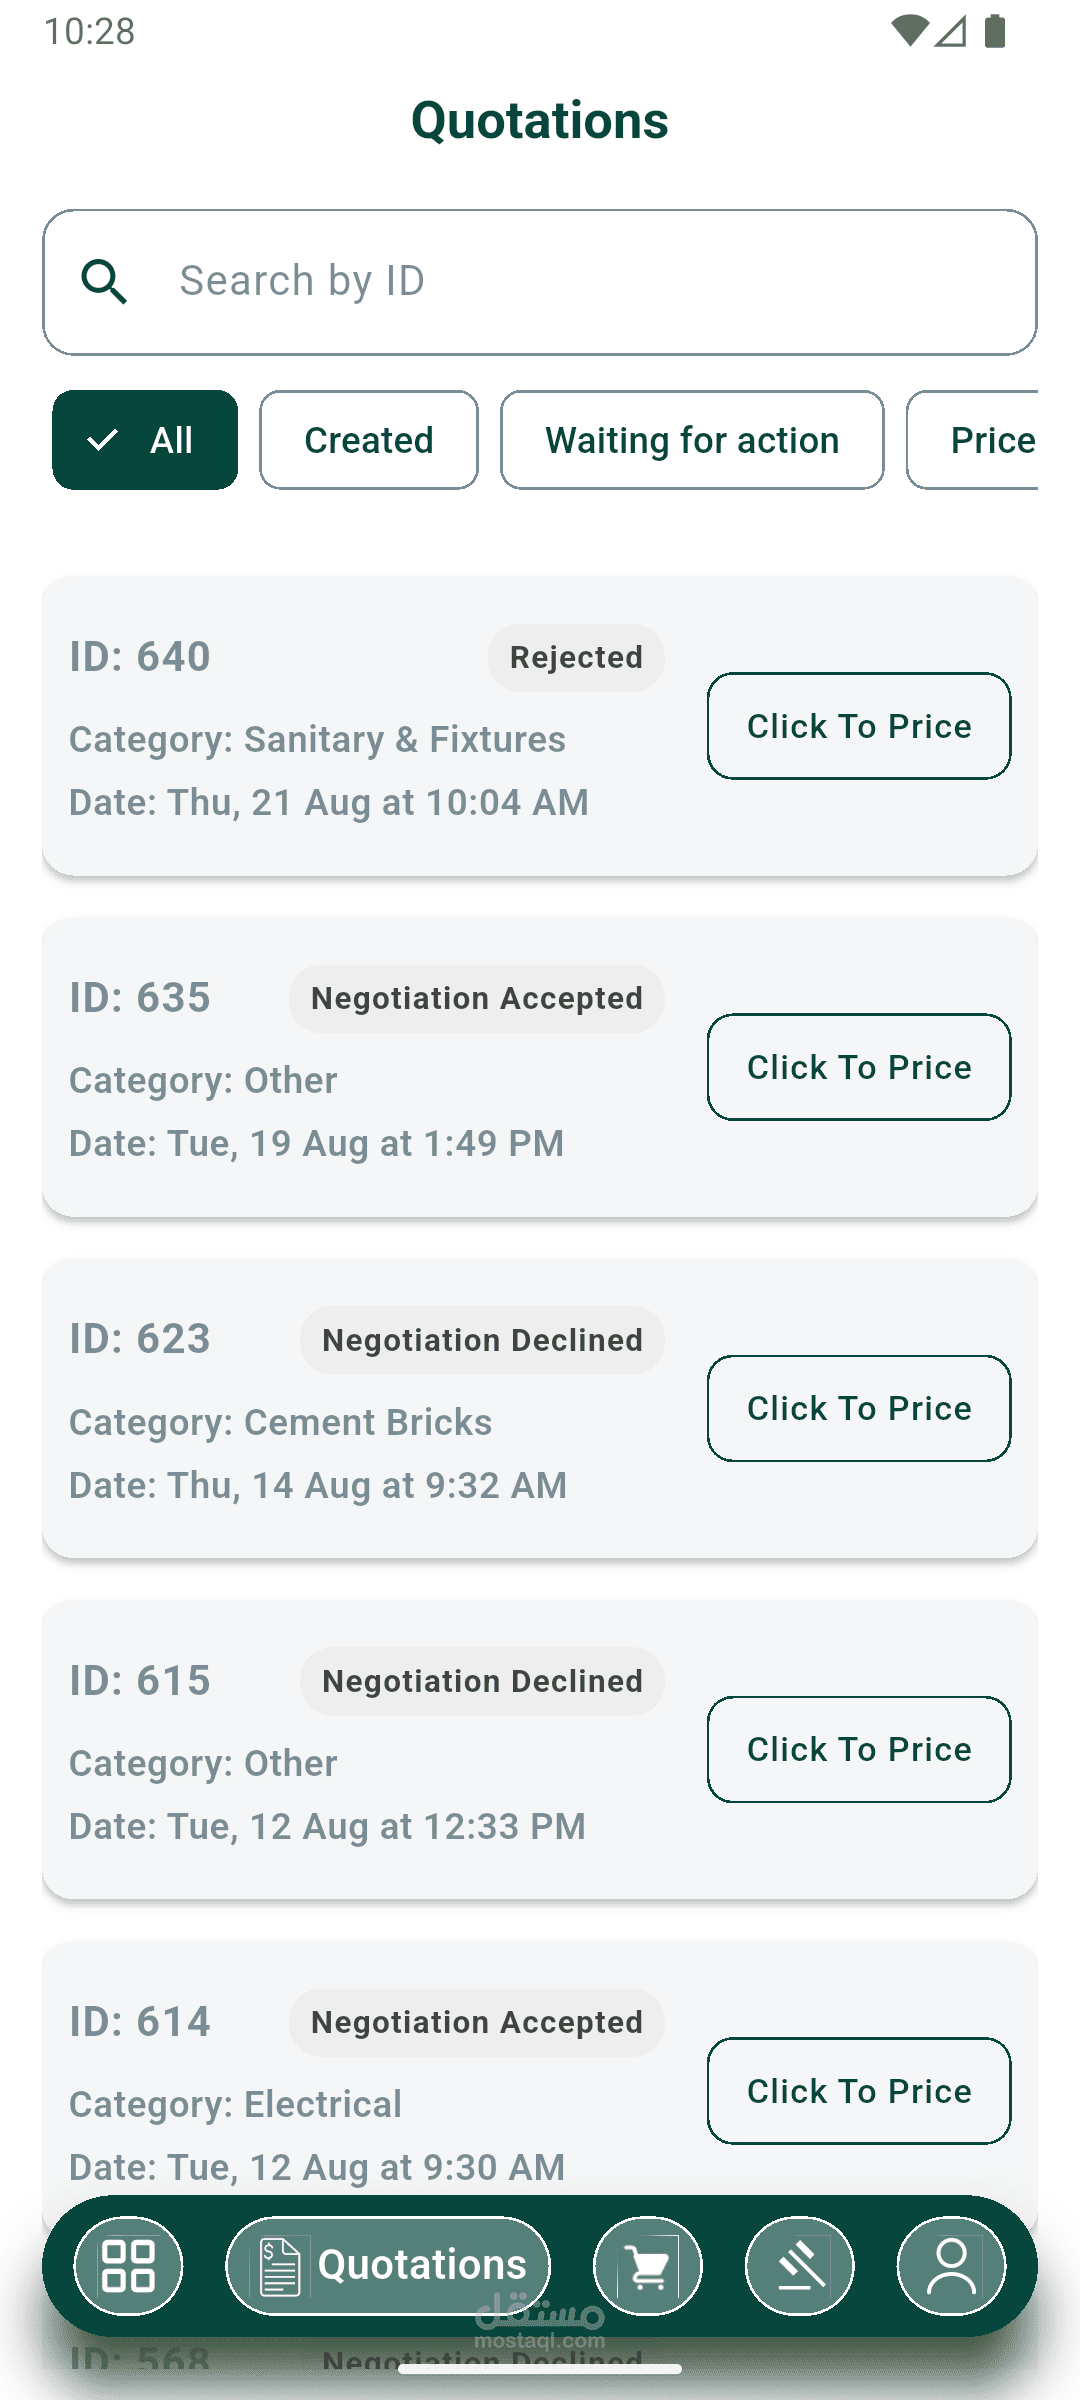The height and width of the screenshot is (2400, 1080).
Task: Tap the search magnifier icon
Action: click(104, 282)
